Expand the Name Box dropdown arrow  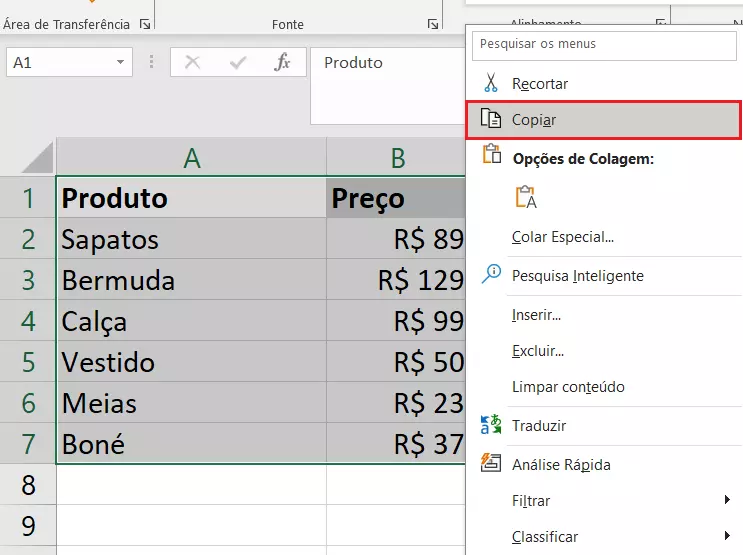(121, 63)
